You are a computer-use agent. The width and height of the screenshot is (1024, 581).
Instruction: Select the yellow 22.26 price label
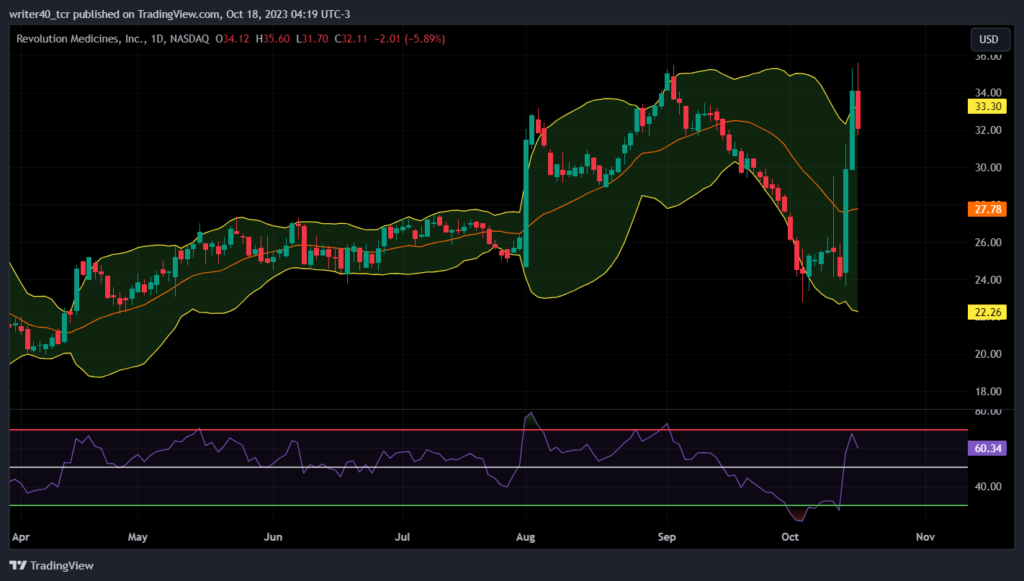[987, 312]
